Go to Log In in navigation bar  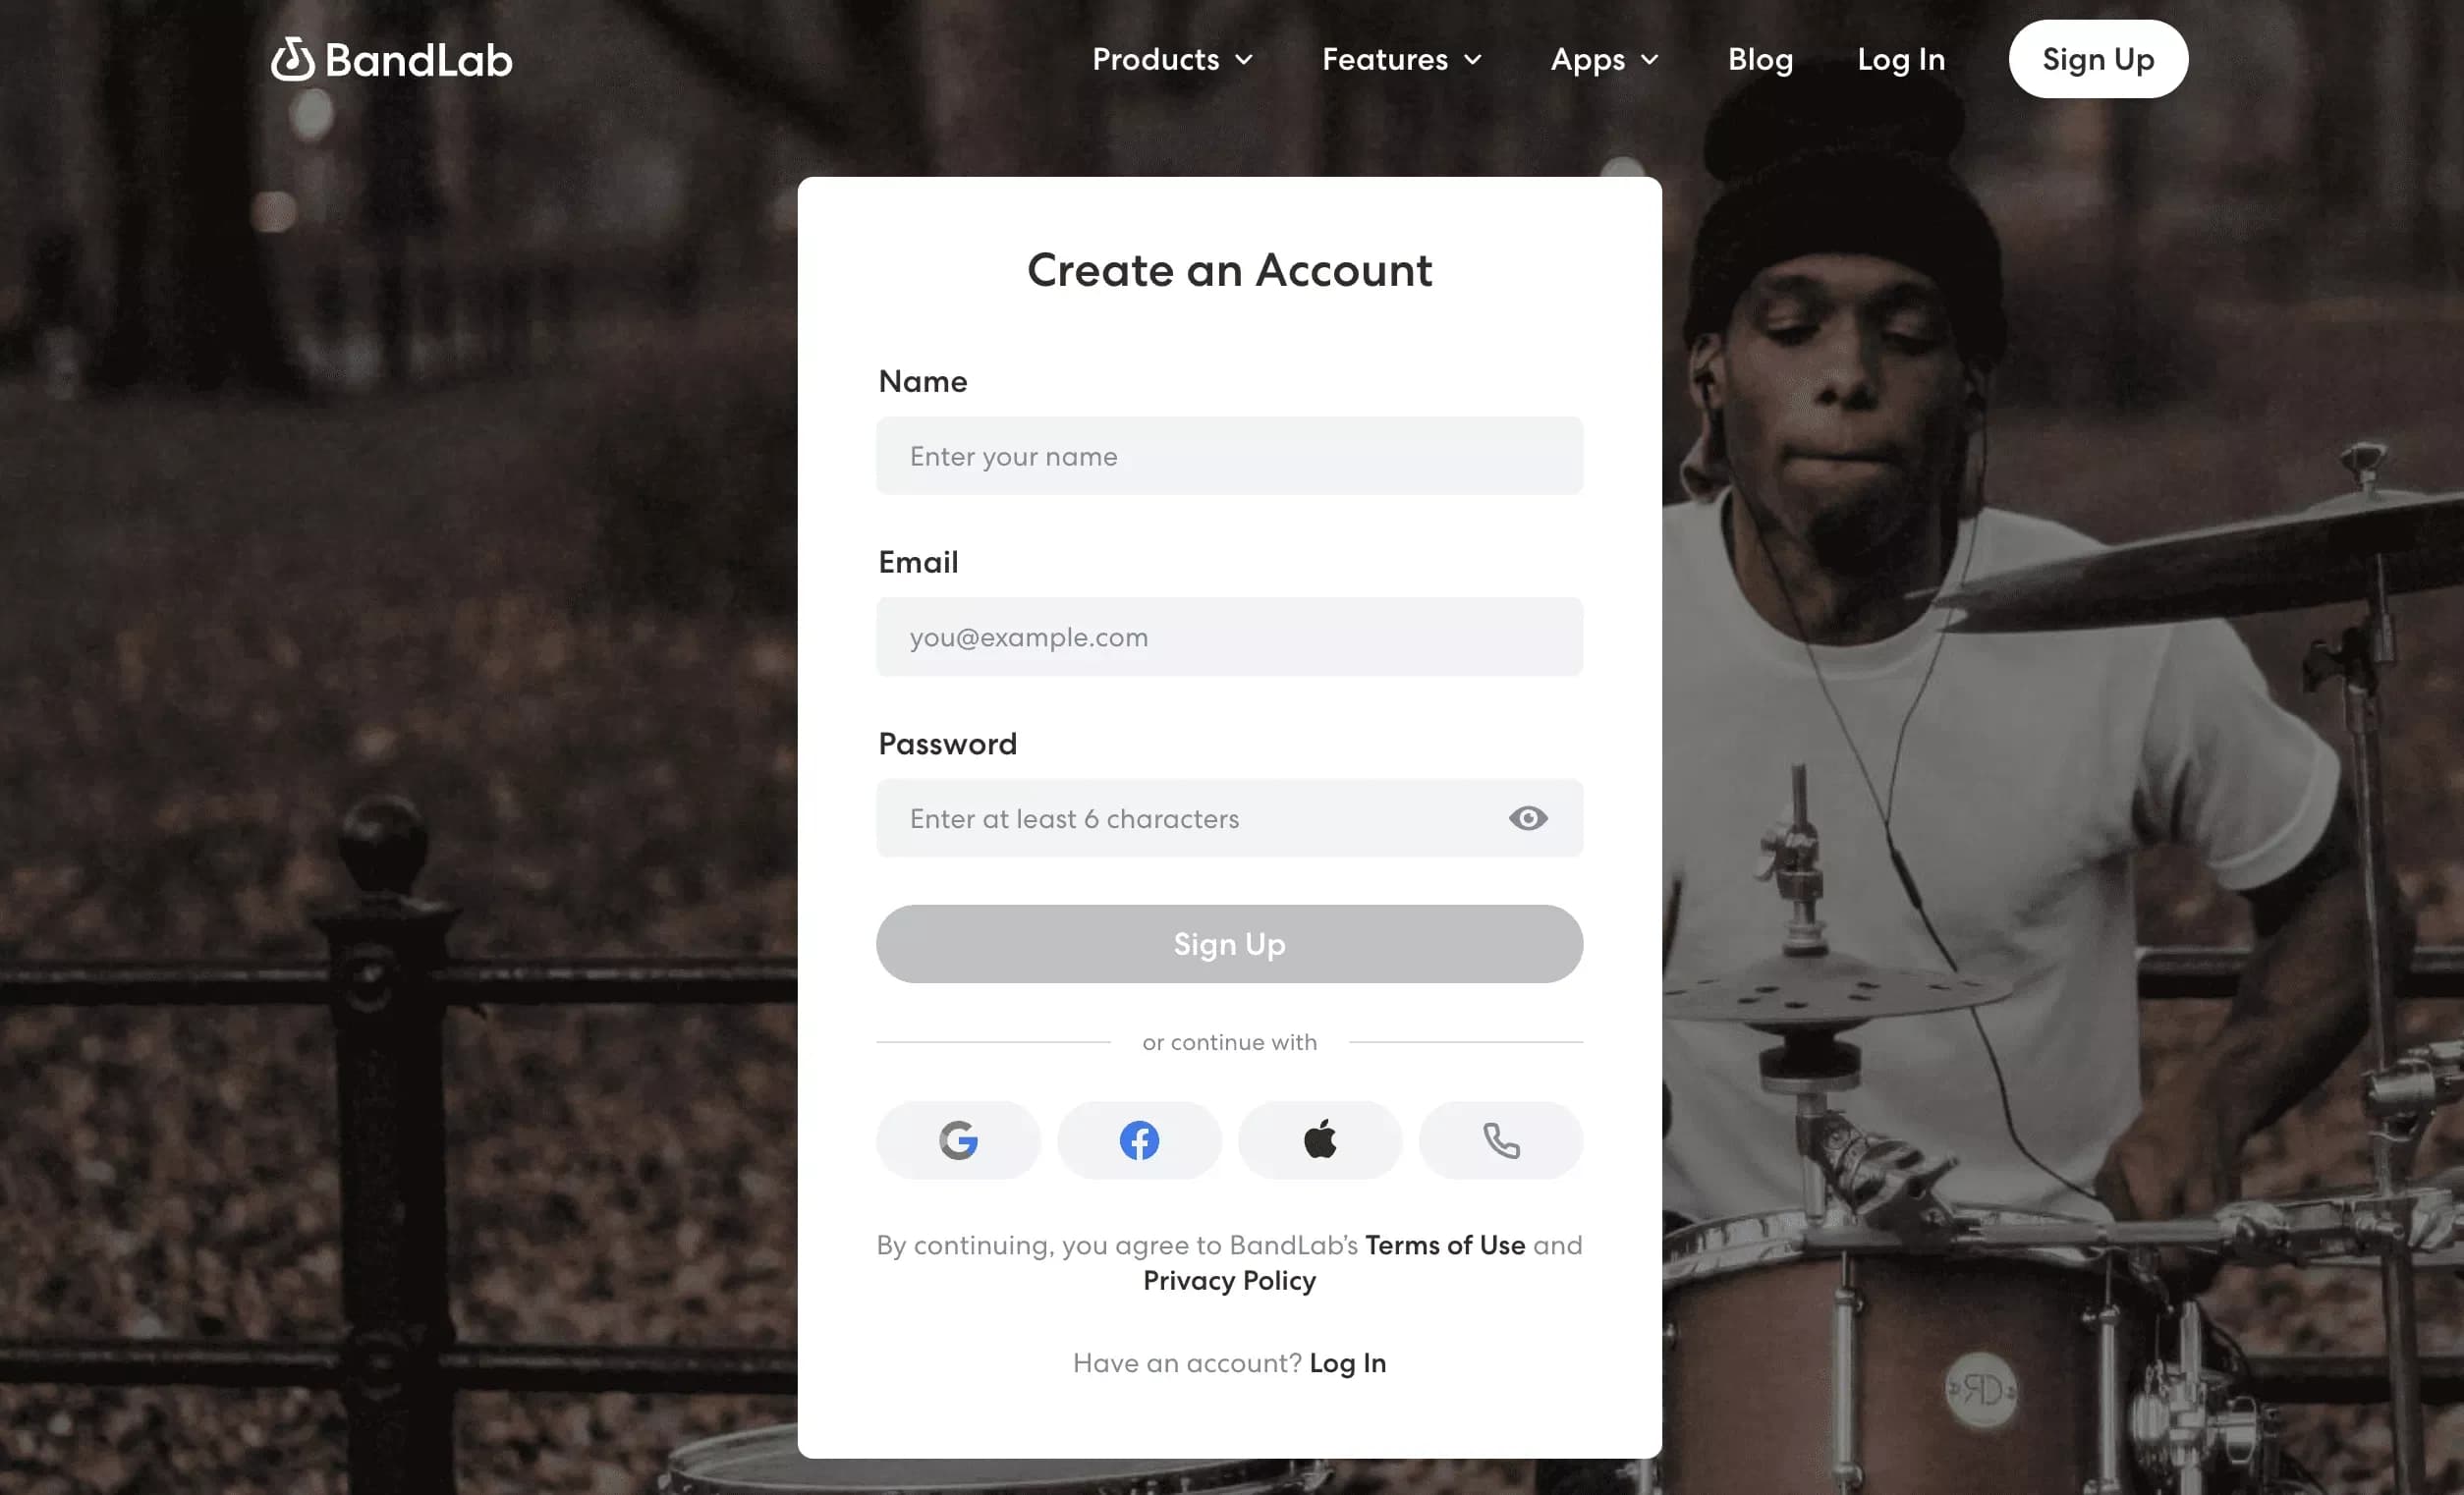point(1901,59)
